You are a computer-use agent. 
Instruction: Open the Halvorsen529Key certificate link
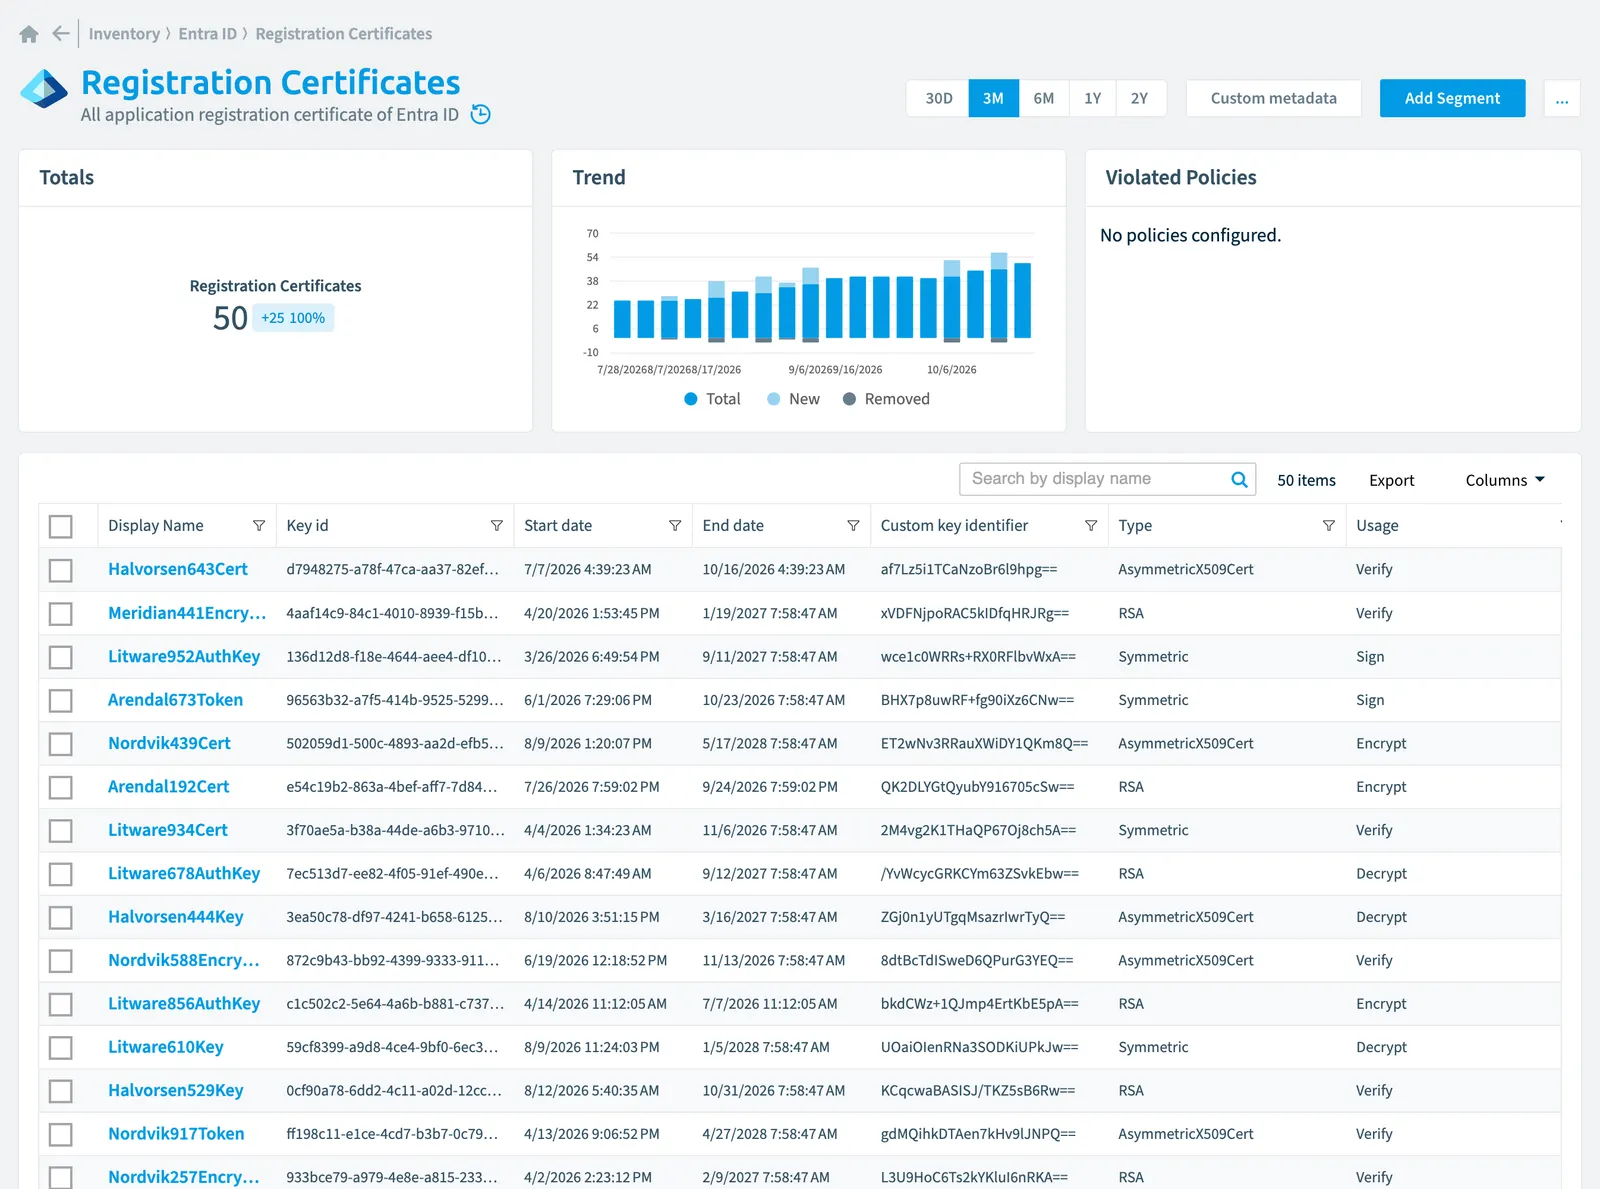tap(176, 1090)
